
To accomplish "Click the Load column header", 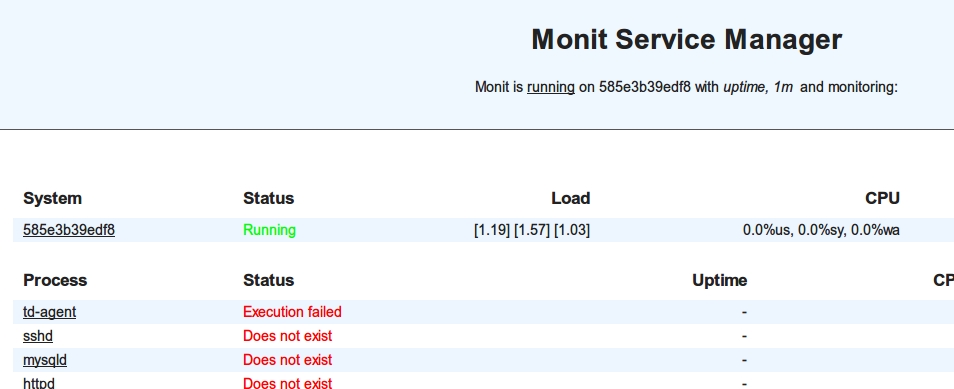I will (x=571, y=198).
